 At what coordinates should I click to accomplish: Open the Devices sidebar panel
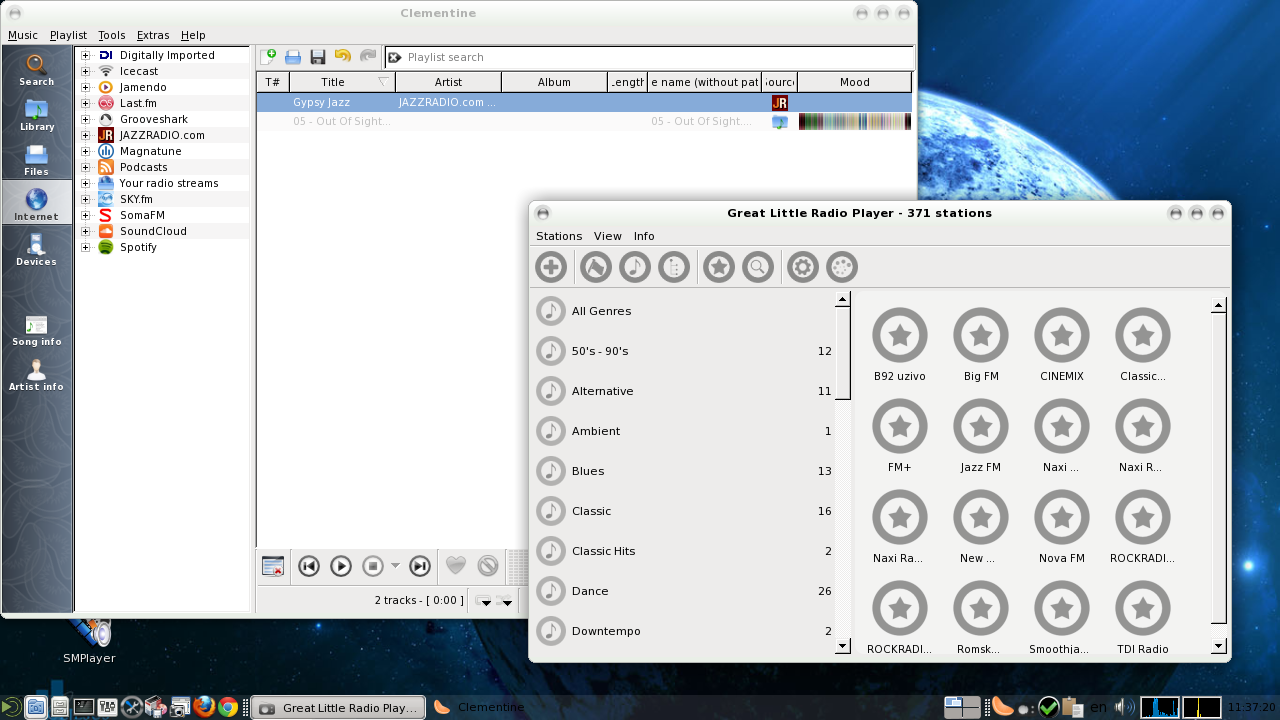36,249
